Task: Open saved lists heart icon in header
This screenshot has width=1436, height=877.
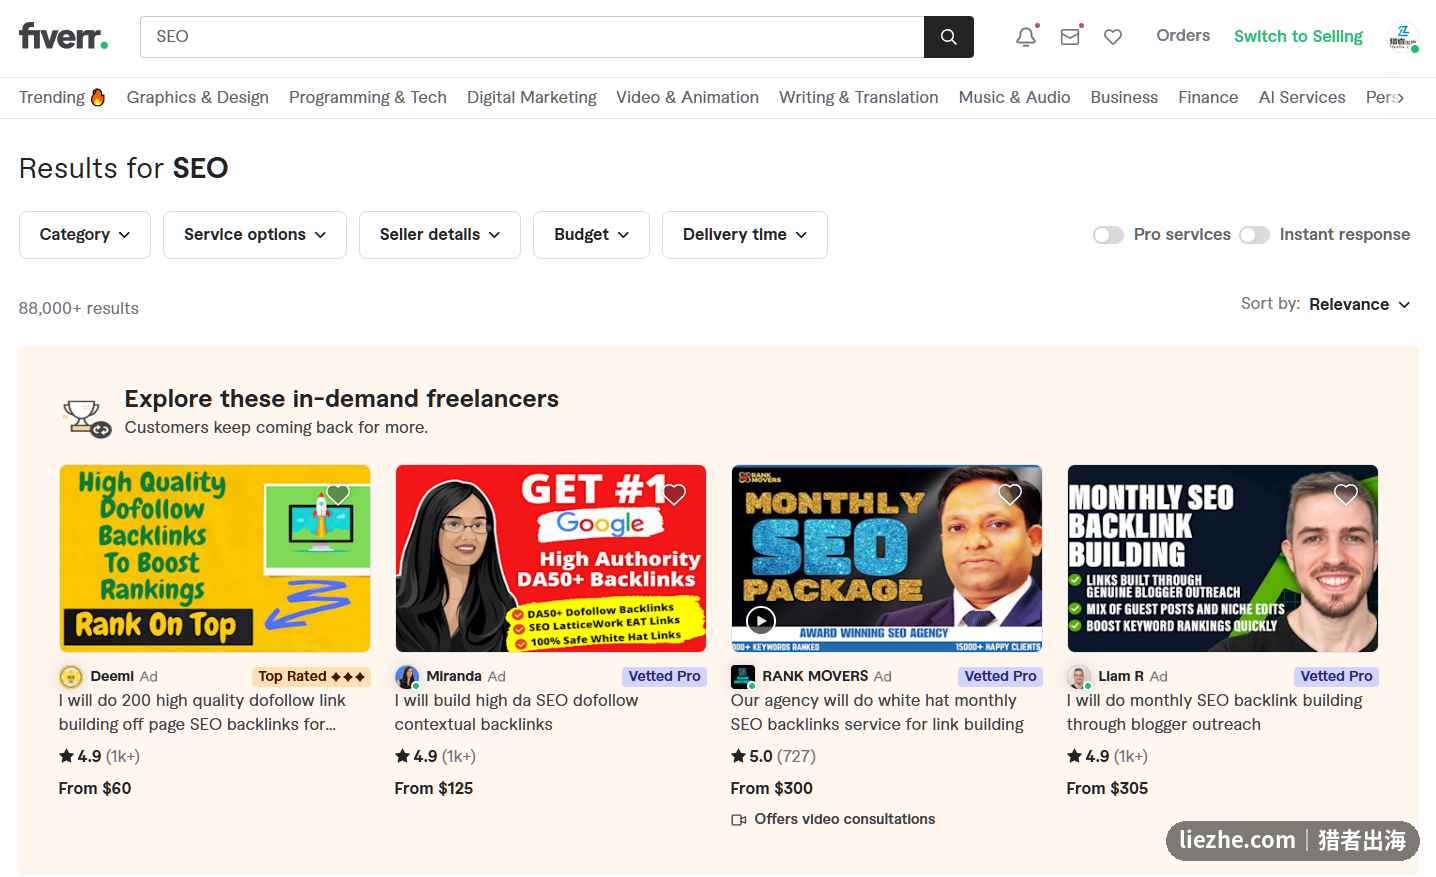Action: pos(1113,37)
